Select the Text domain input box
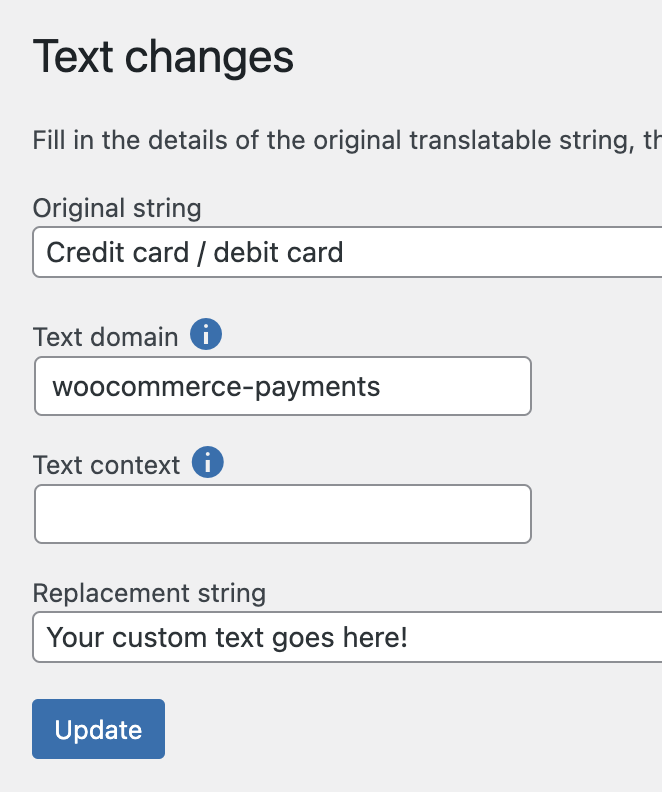Image resolution: width=662 pixels, height=792 pixels. click(x=283, y=386)
